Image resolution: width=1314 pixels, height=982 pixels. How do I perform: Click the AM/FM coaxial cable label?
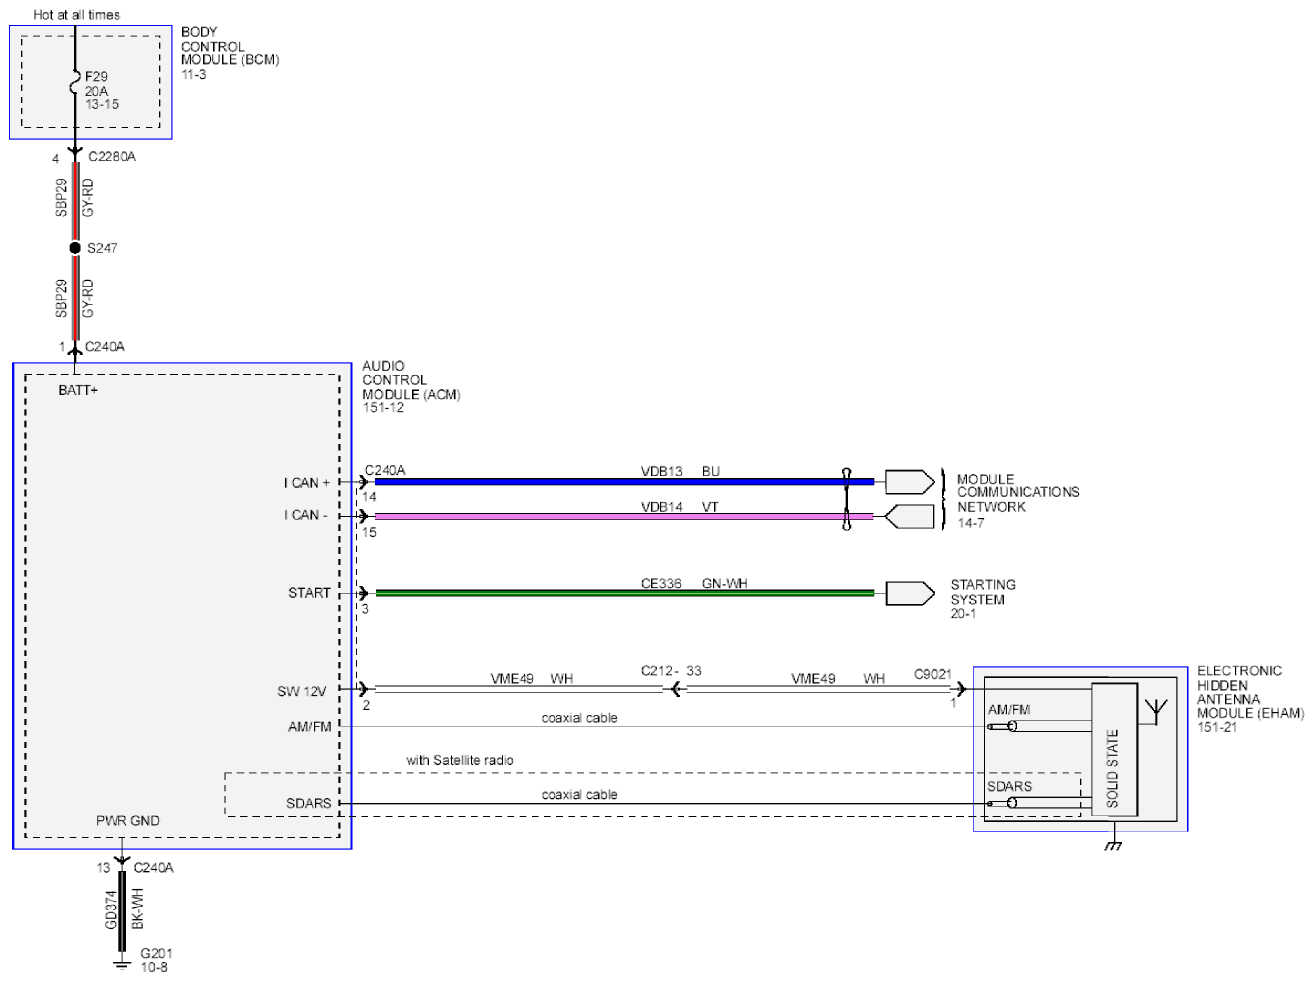(x=579, y=718)
